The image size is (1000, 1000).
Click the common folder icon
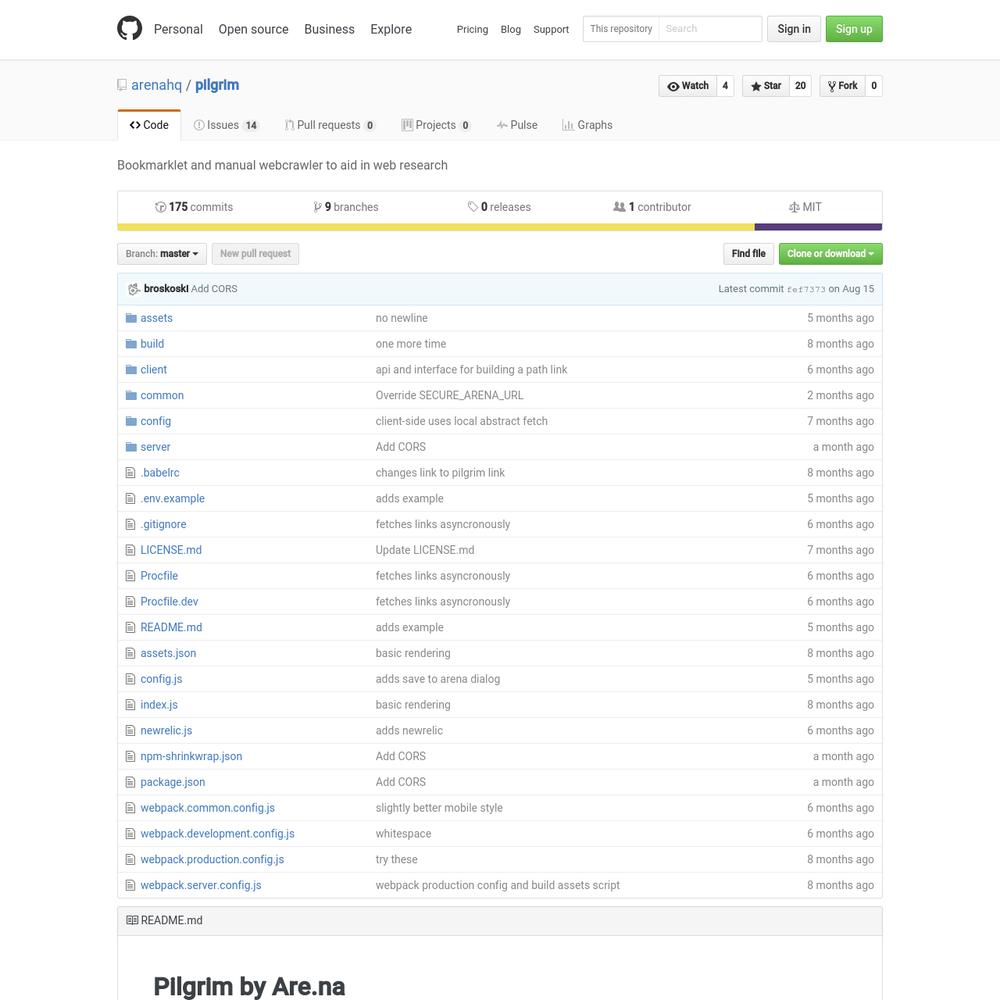click(x=131, y=395)
